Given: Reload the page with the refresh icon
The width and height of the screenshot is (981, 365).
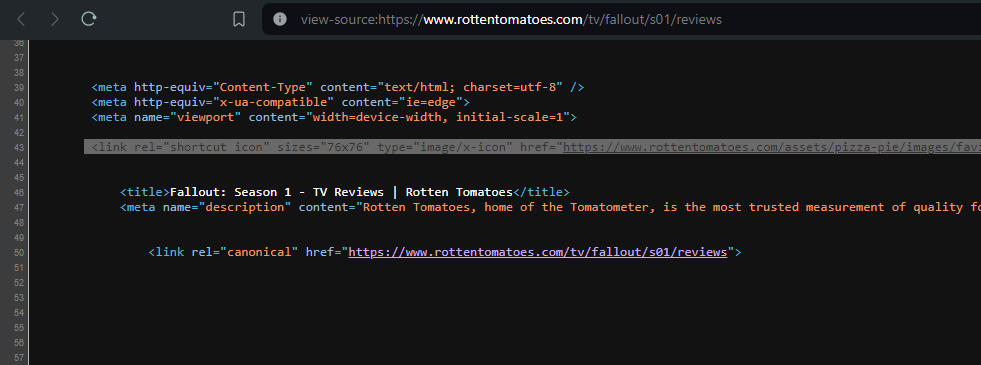Looking at the screenshot, I should point(89,19).
